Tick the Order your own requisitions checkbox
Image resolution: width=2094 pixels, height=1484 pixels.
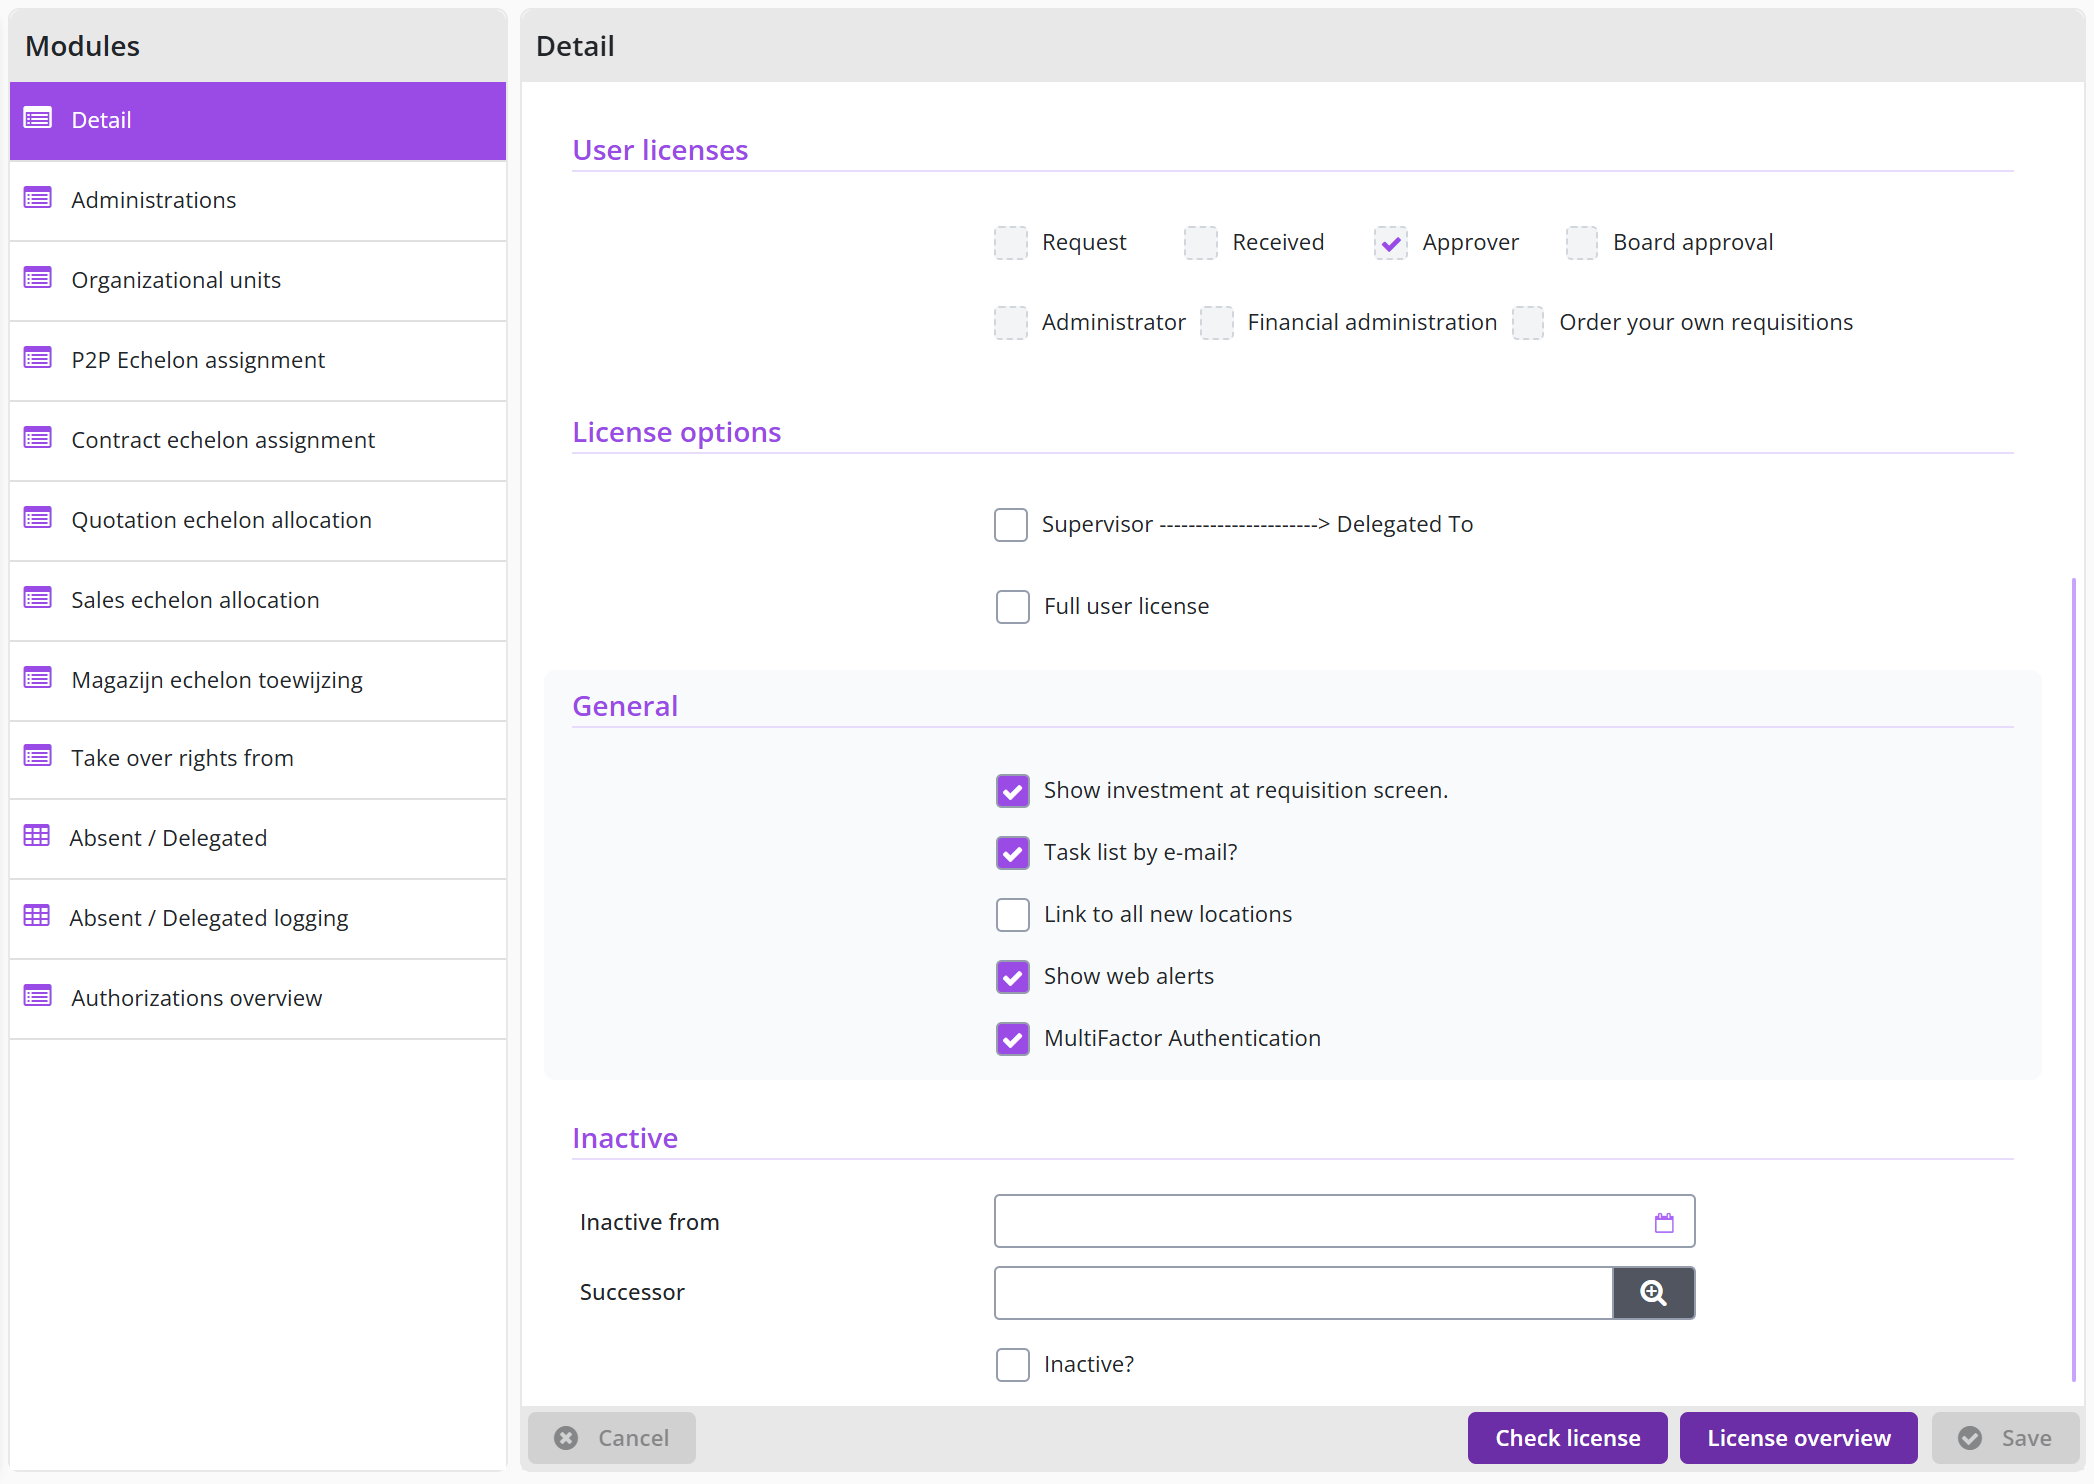(x=1528, y=323)
